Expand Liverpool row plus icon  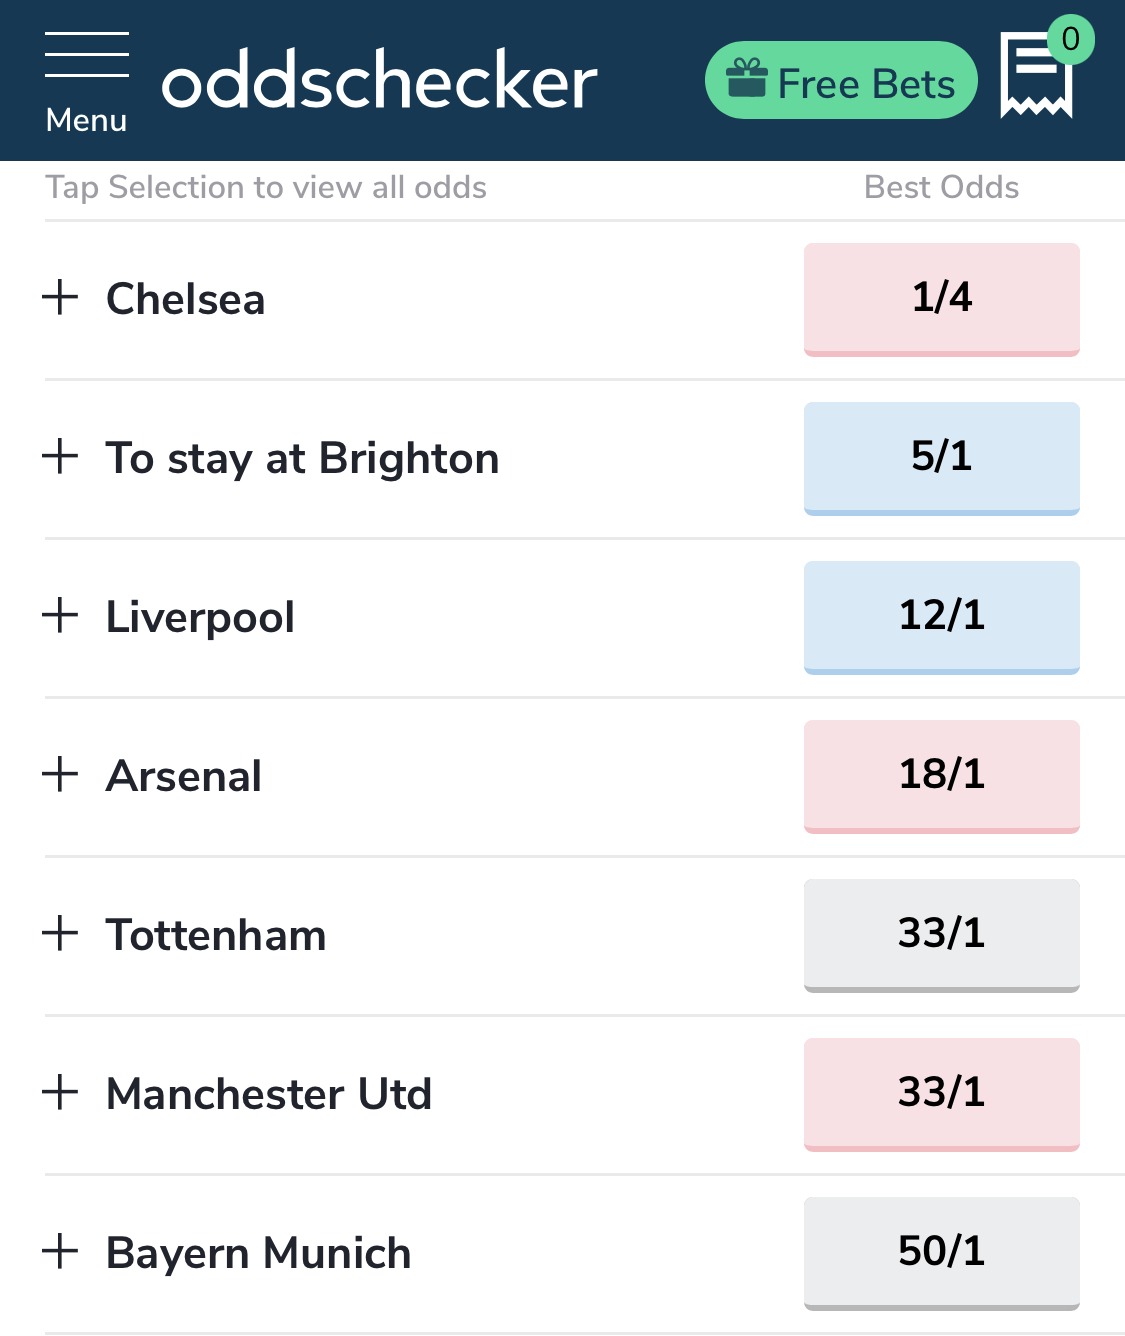pos(61,615)
